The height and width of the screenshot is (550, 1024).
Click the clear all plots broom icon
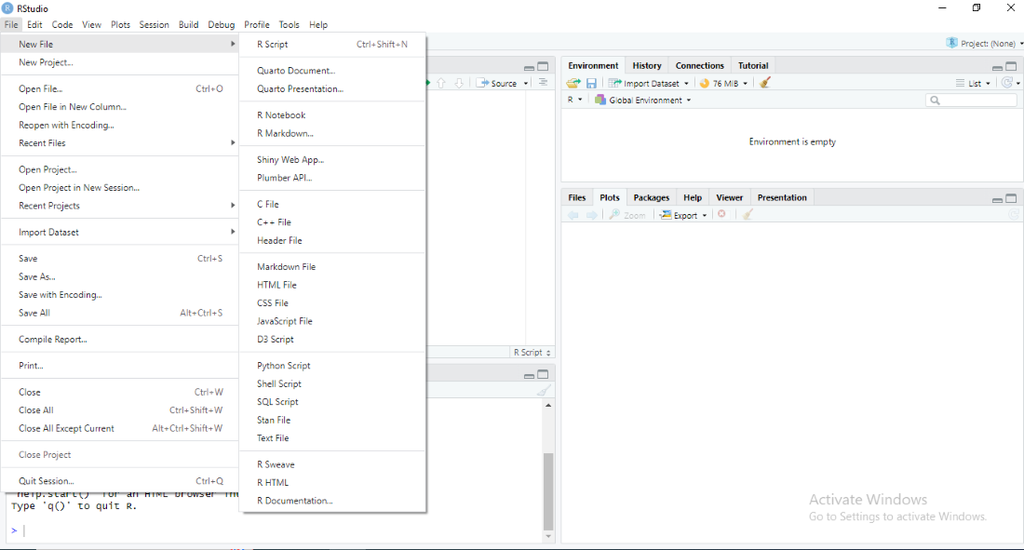(x=748, y=214)
